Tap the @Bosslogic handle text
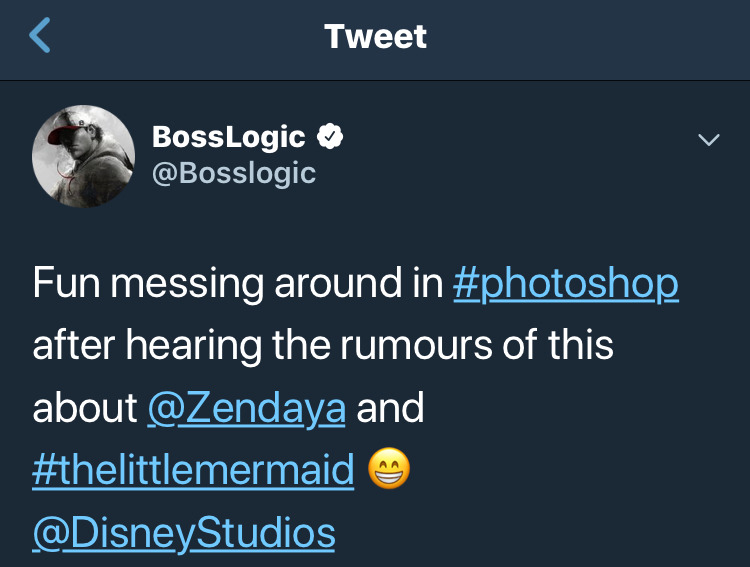 [233, 173]
